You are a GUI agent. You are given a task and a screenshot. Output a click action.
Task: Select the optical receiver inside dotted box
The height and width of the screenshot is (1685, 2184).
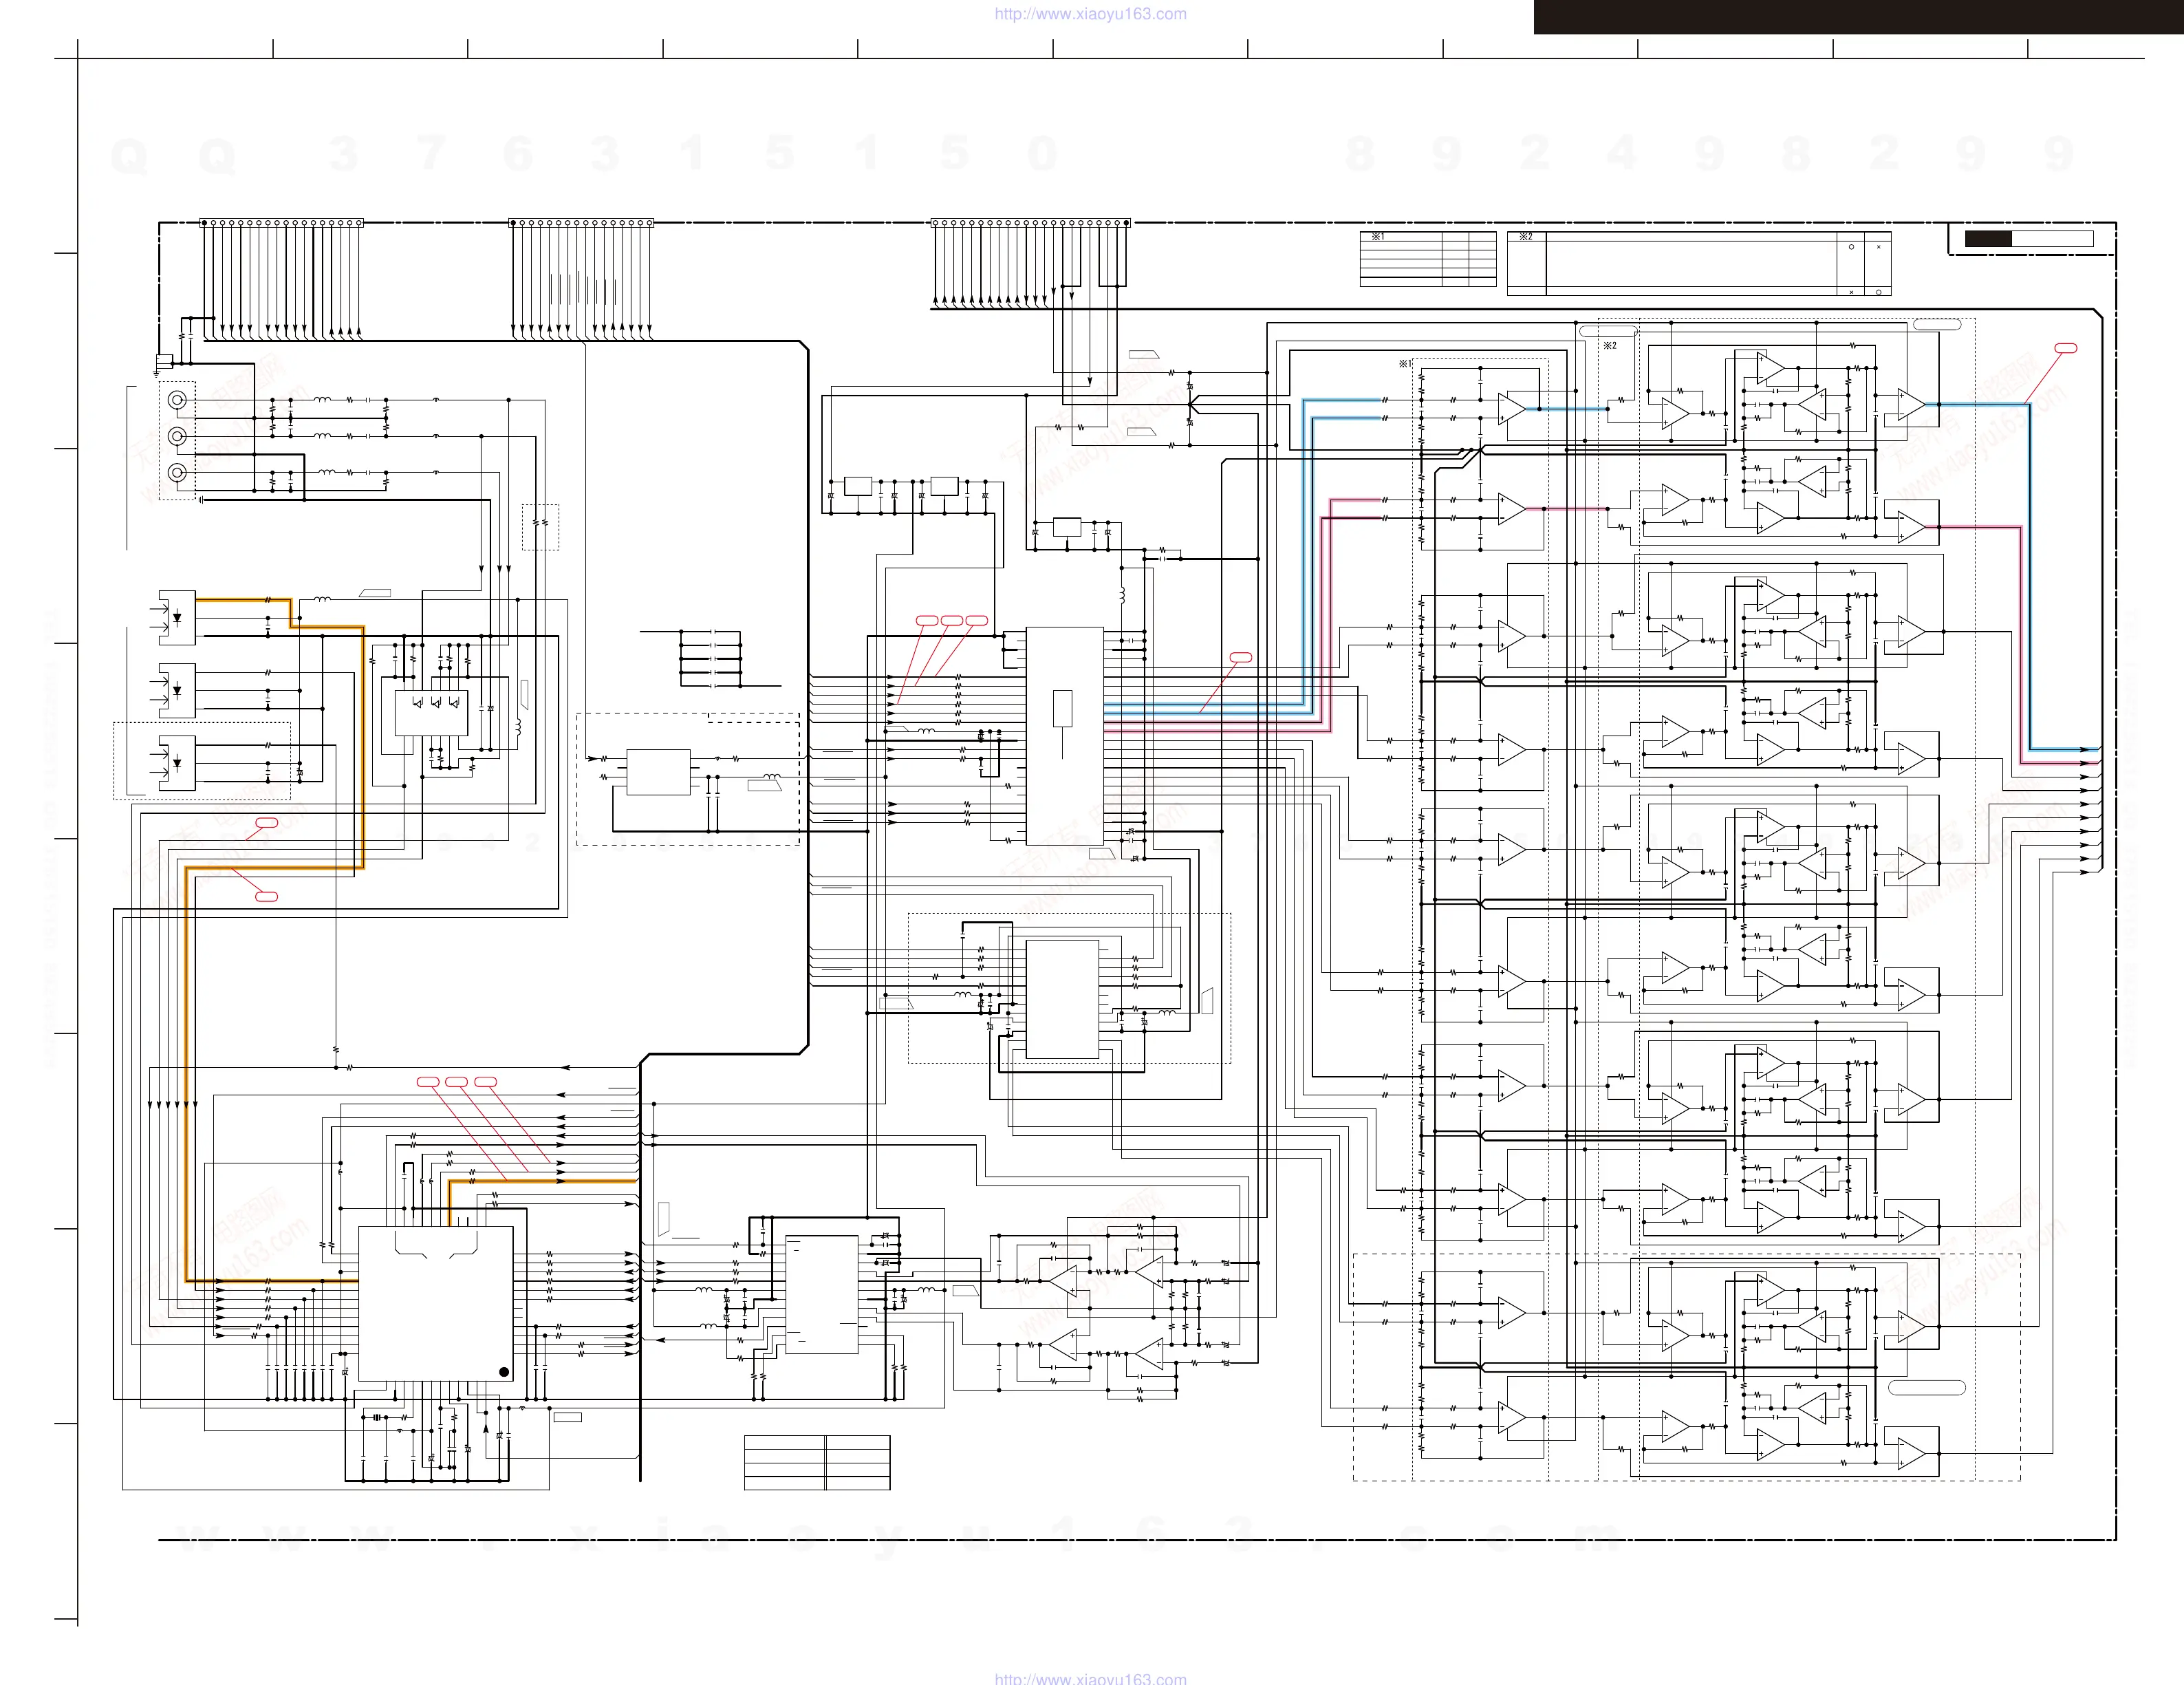pos(177,763)
